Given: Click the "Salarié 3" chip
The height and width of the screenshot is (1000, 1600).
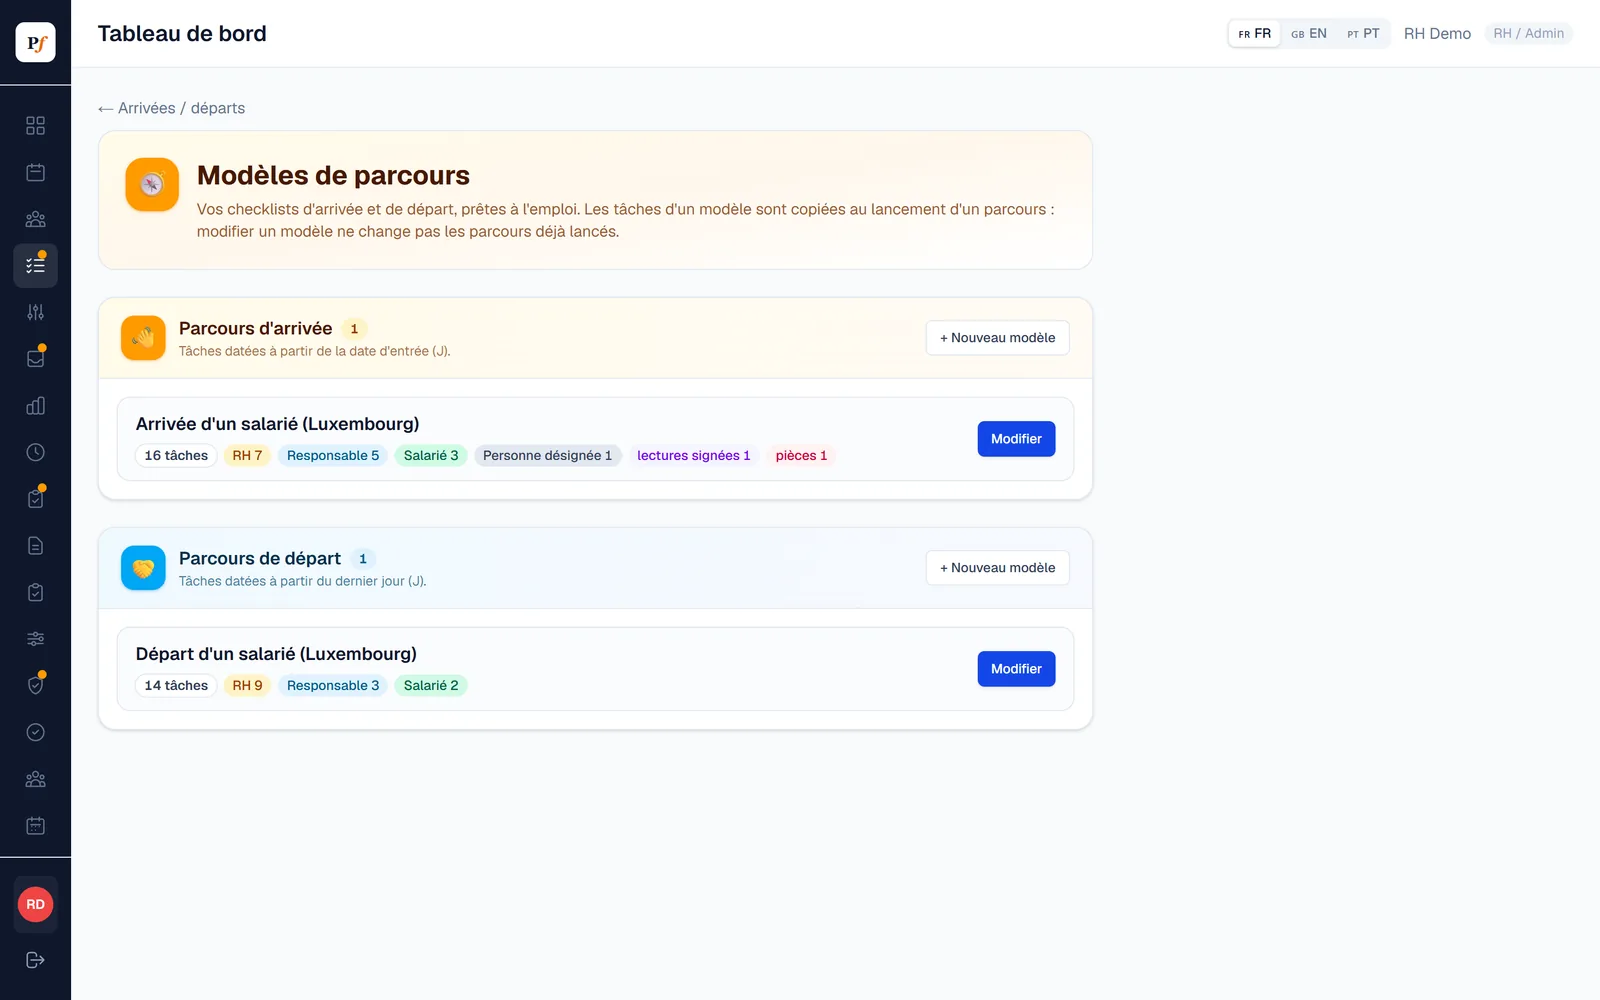Looking at the screenshot, I should [431, 456].
